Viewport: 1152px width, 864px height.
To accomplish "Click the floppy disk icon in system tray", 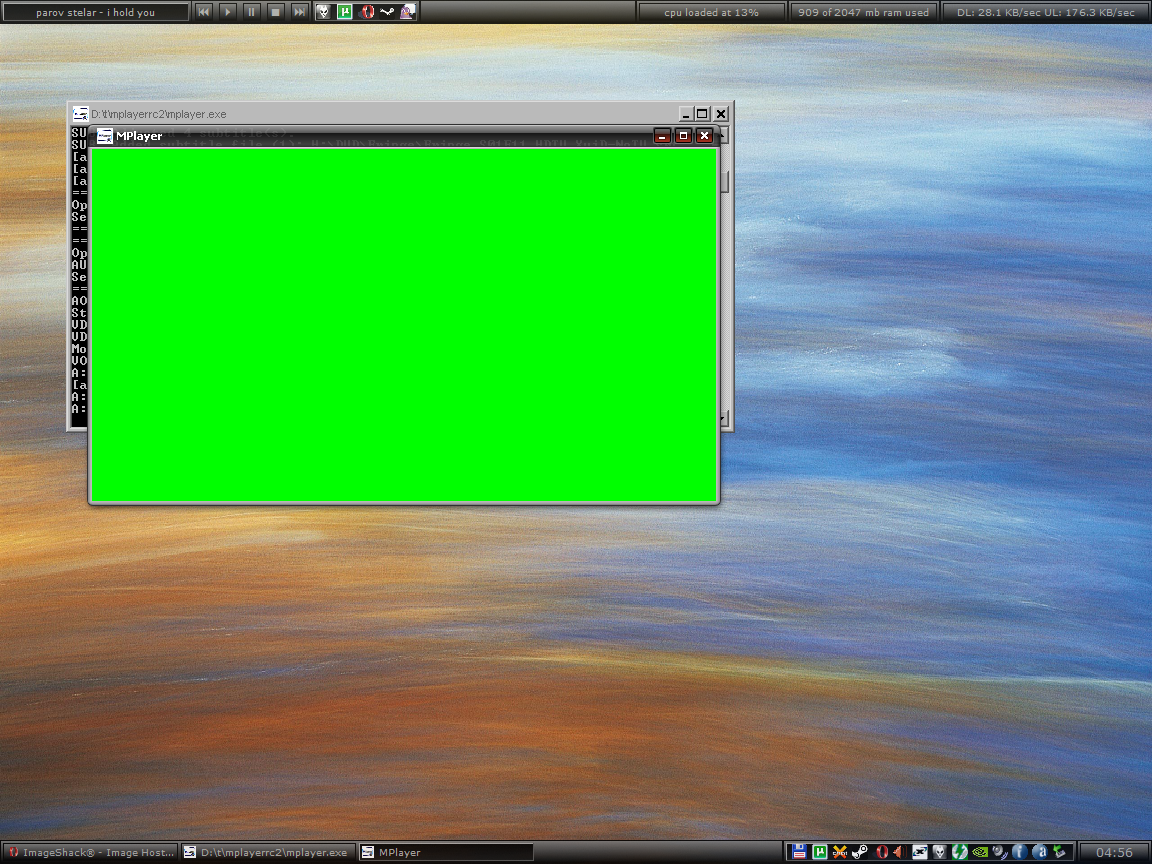I will pos(799,852).
